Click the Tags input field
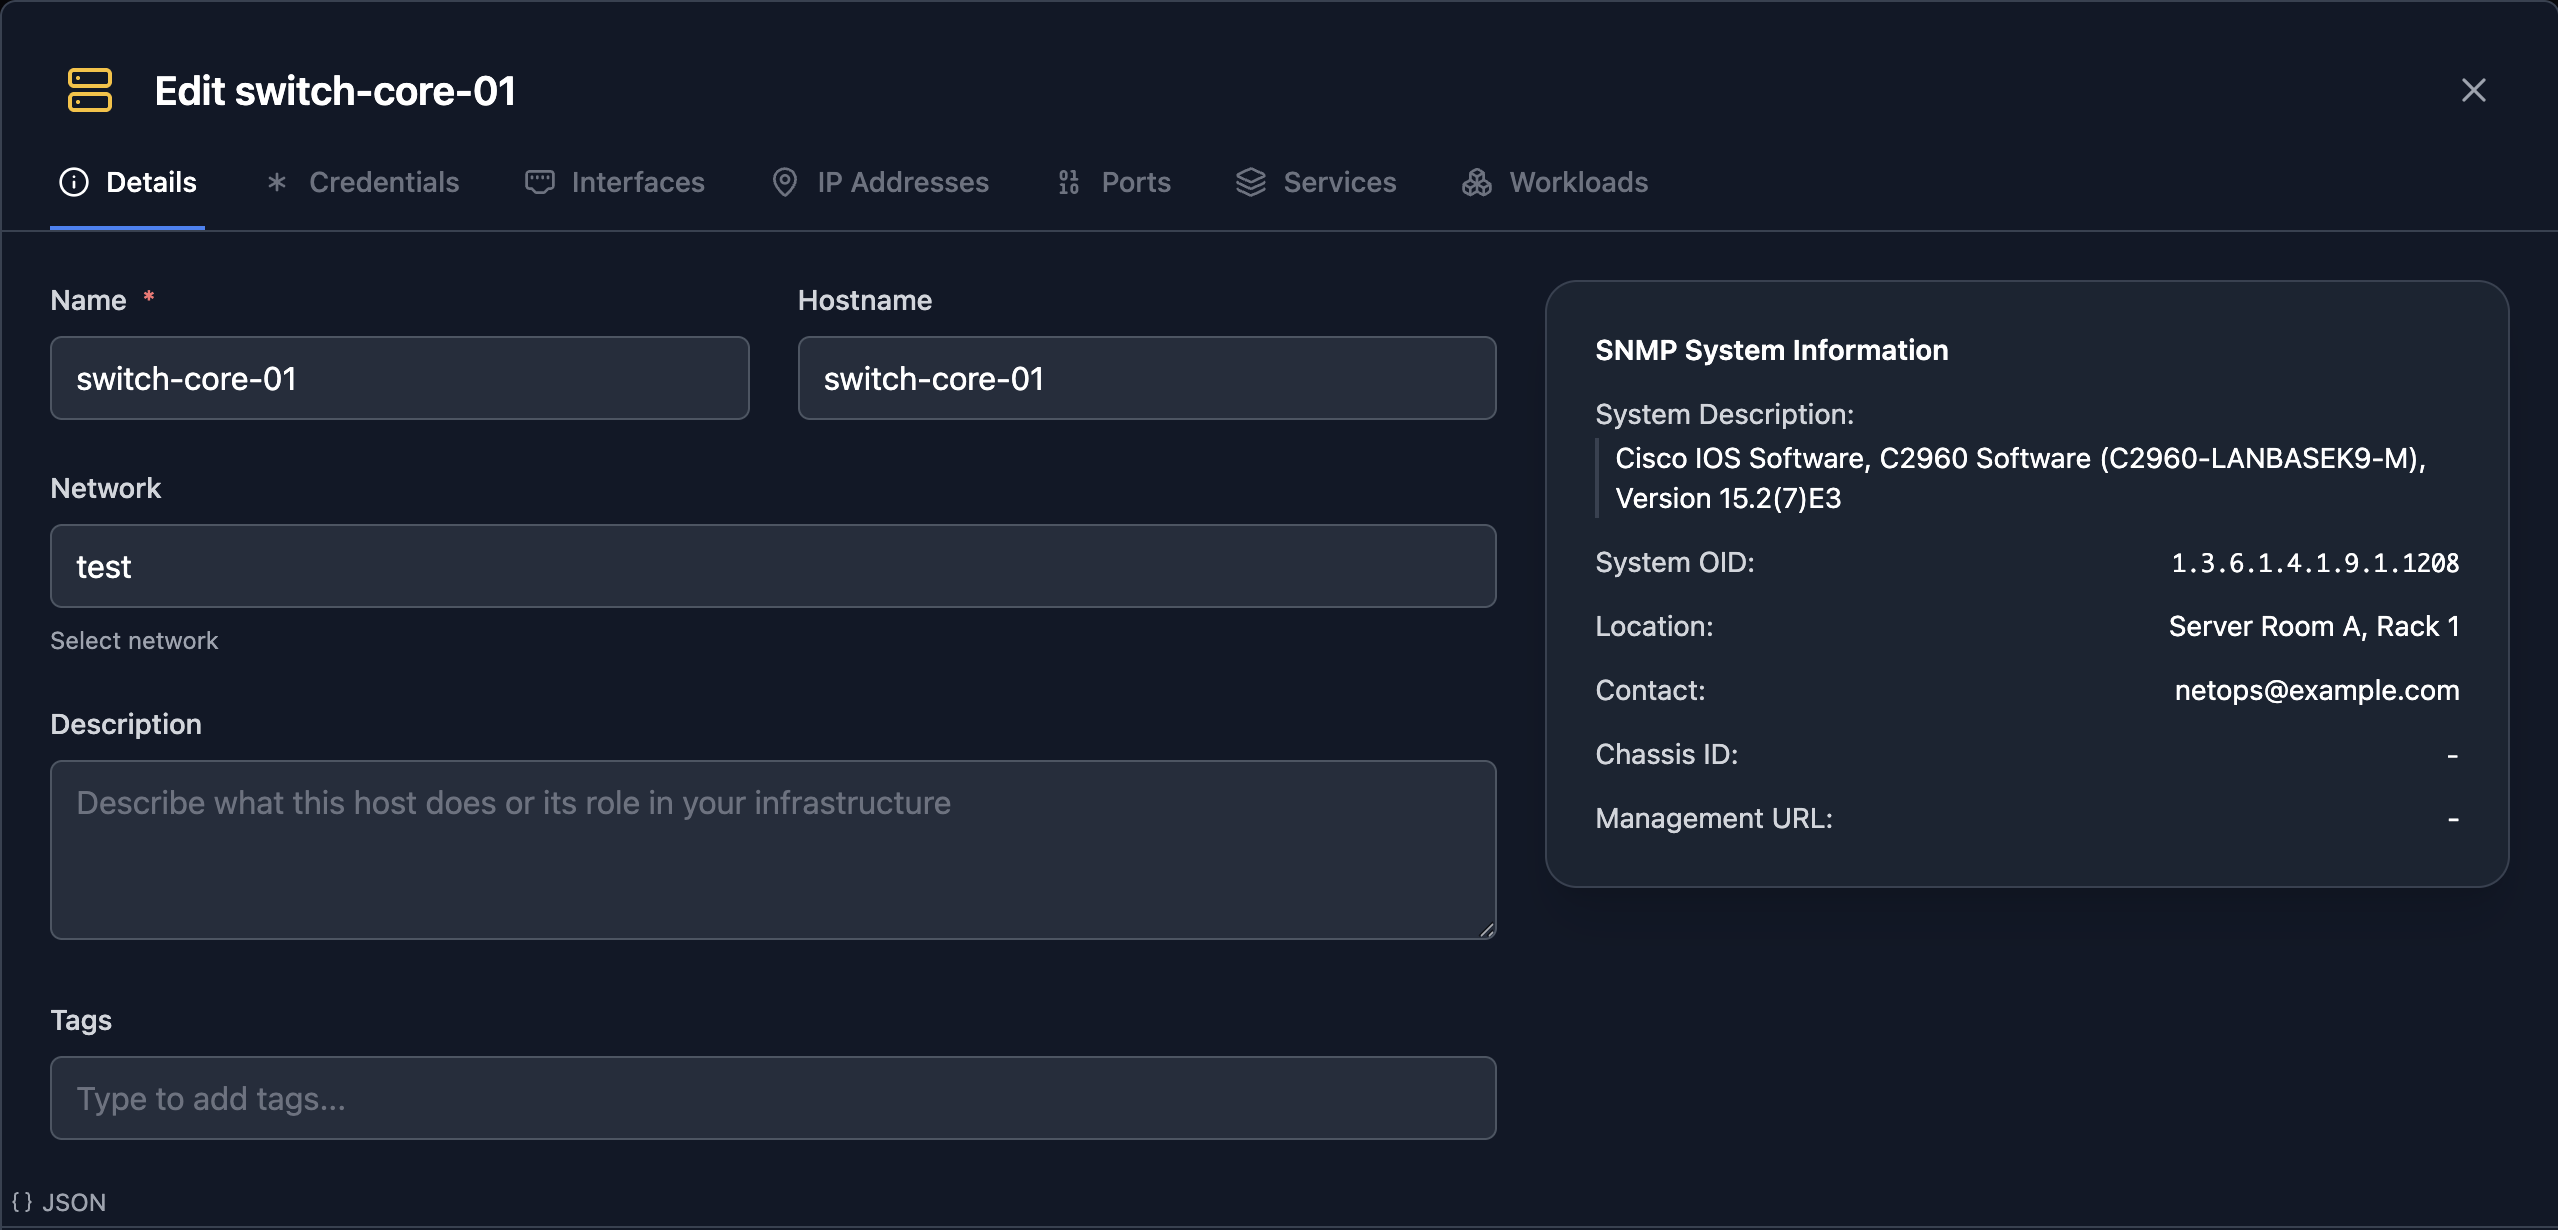 point(773,1098)
